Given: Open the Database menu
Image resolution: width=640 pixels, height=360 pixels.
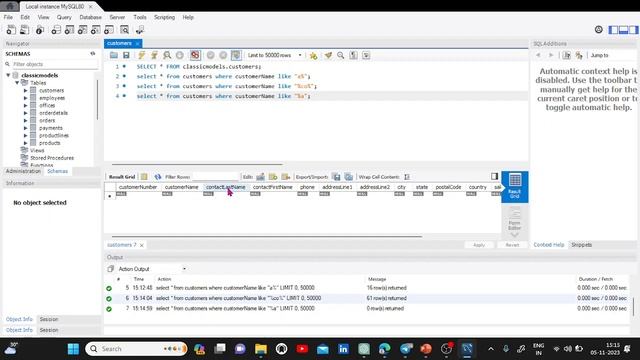Looking at the screenshot, I should 90,17.
